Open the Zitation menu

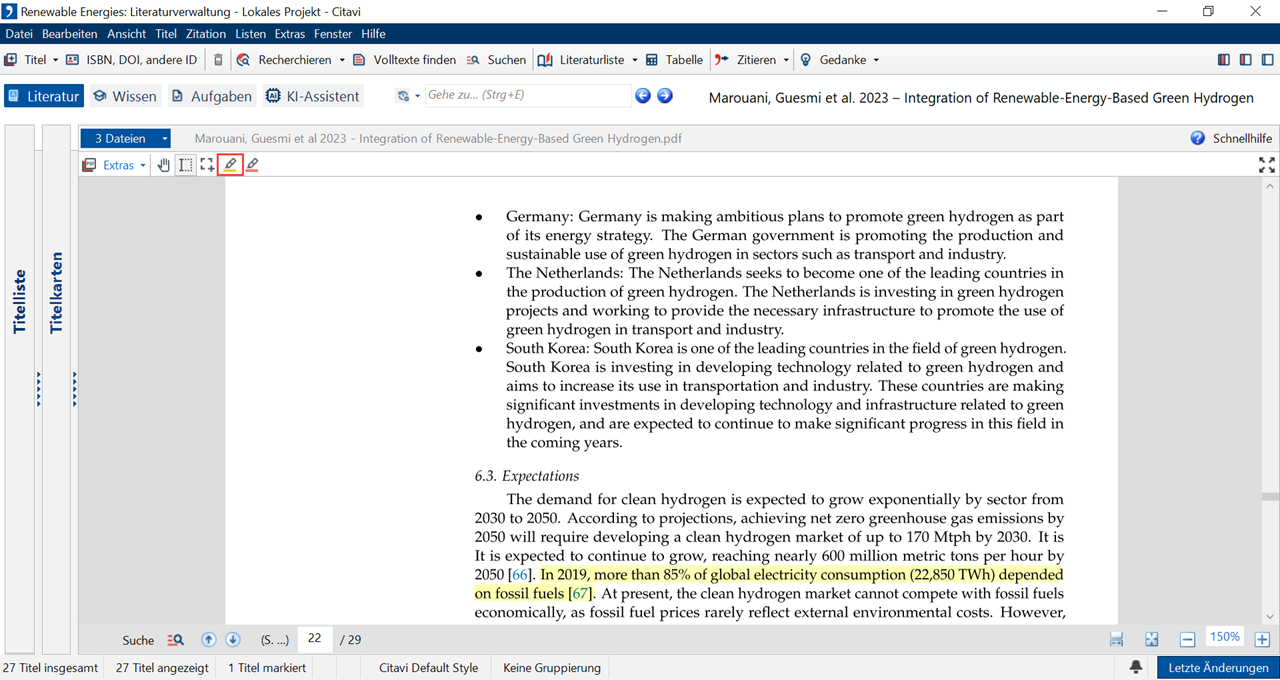point(205,34)
